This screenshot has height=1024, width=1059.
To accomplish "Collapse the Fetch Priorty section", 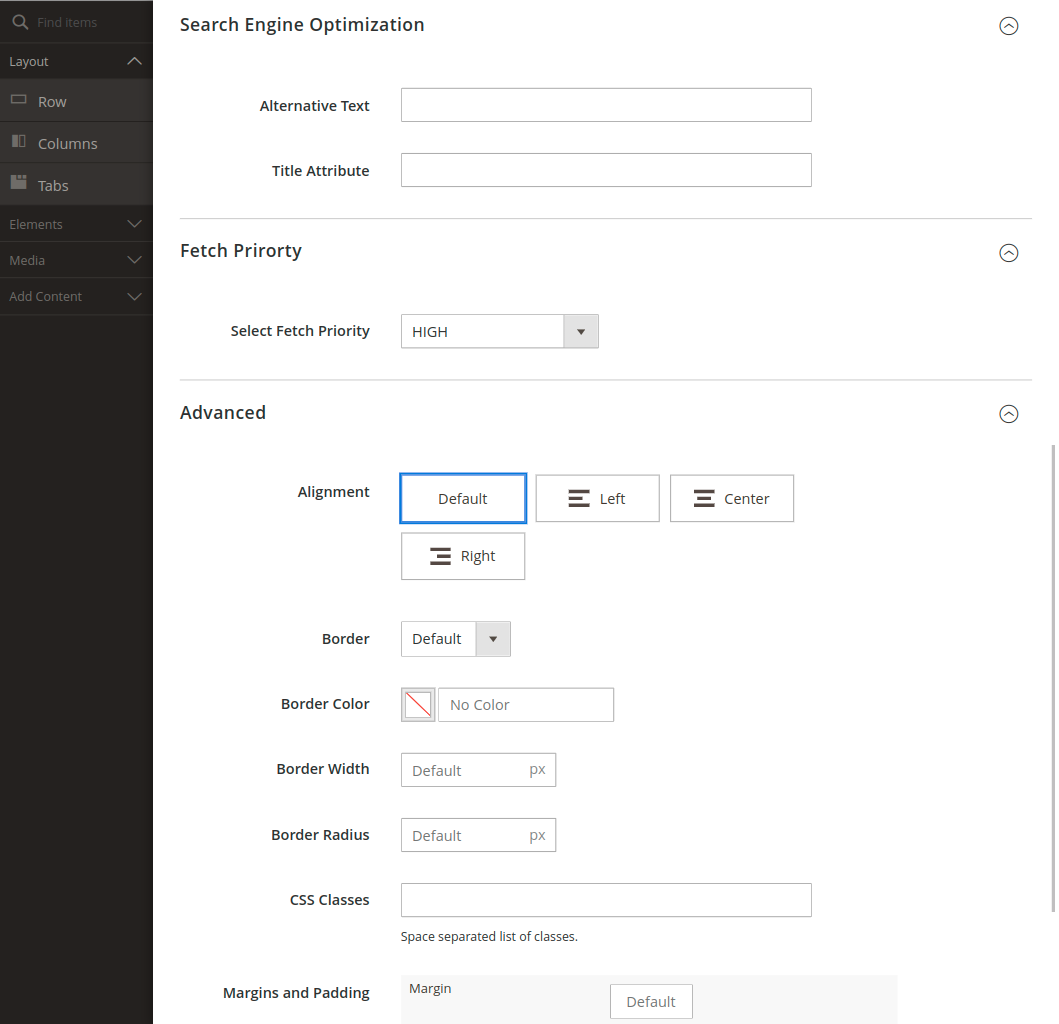I will (1008, 253).
